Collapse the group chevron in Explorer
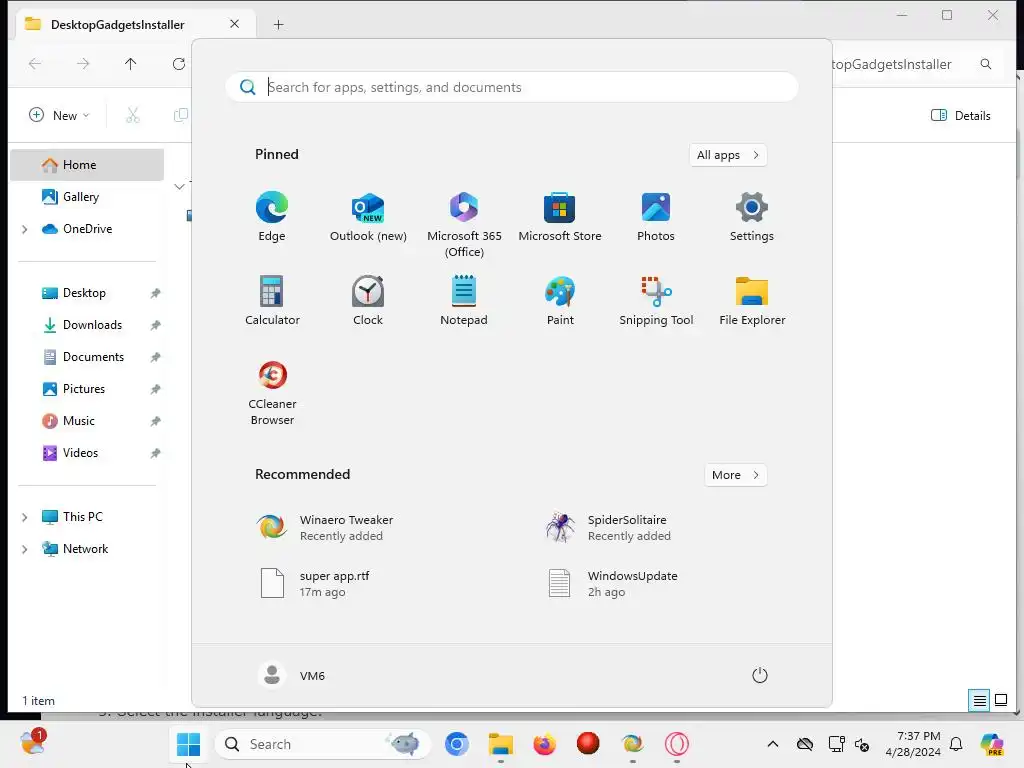The width and height of the screenshot is (1024, 768). pyautogui.click(x=179, y=187)
